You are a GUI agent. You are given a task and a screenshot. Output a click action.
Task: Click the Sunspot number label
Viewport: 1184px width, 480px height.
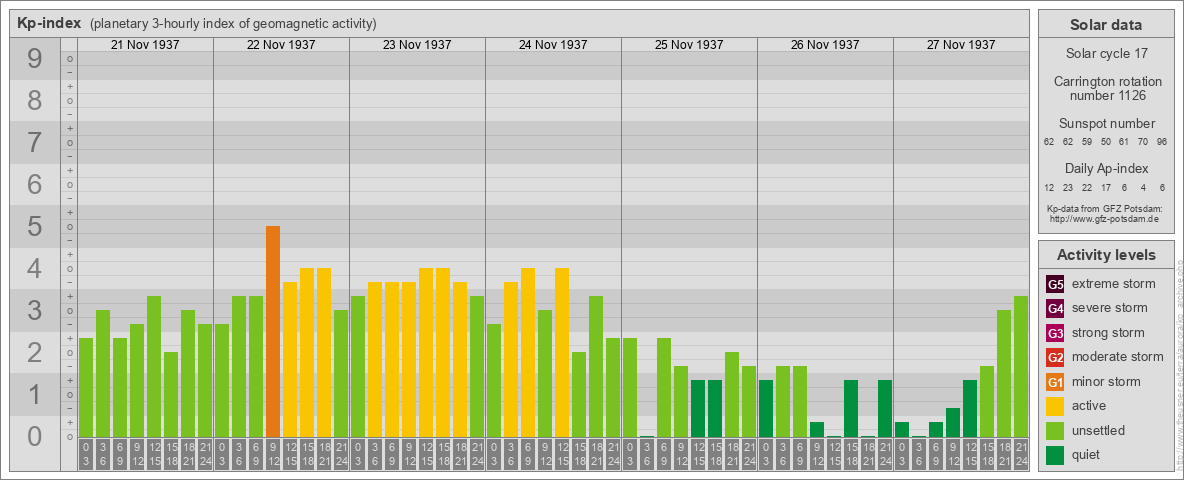(x=1105, y=123)
